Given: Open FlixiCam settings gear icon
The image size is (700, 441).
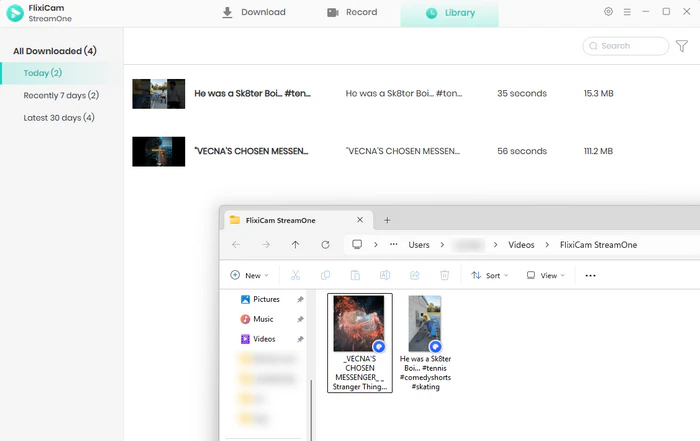Looking at the screenshot, I should coord(608,12).
